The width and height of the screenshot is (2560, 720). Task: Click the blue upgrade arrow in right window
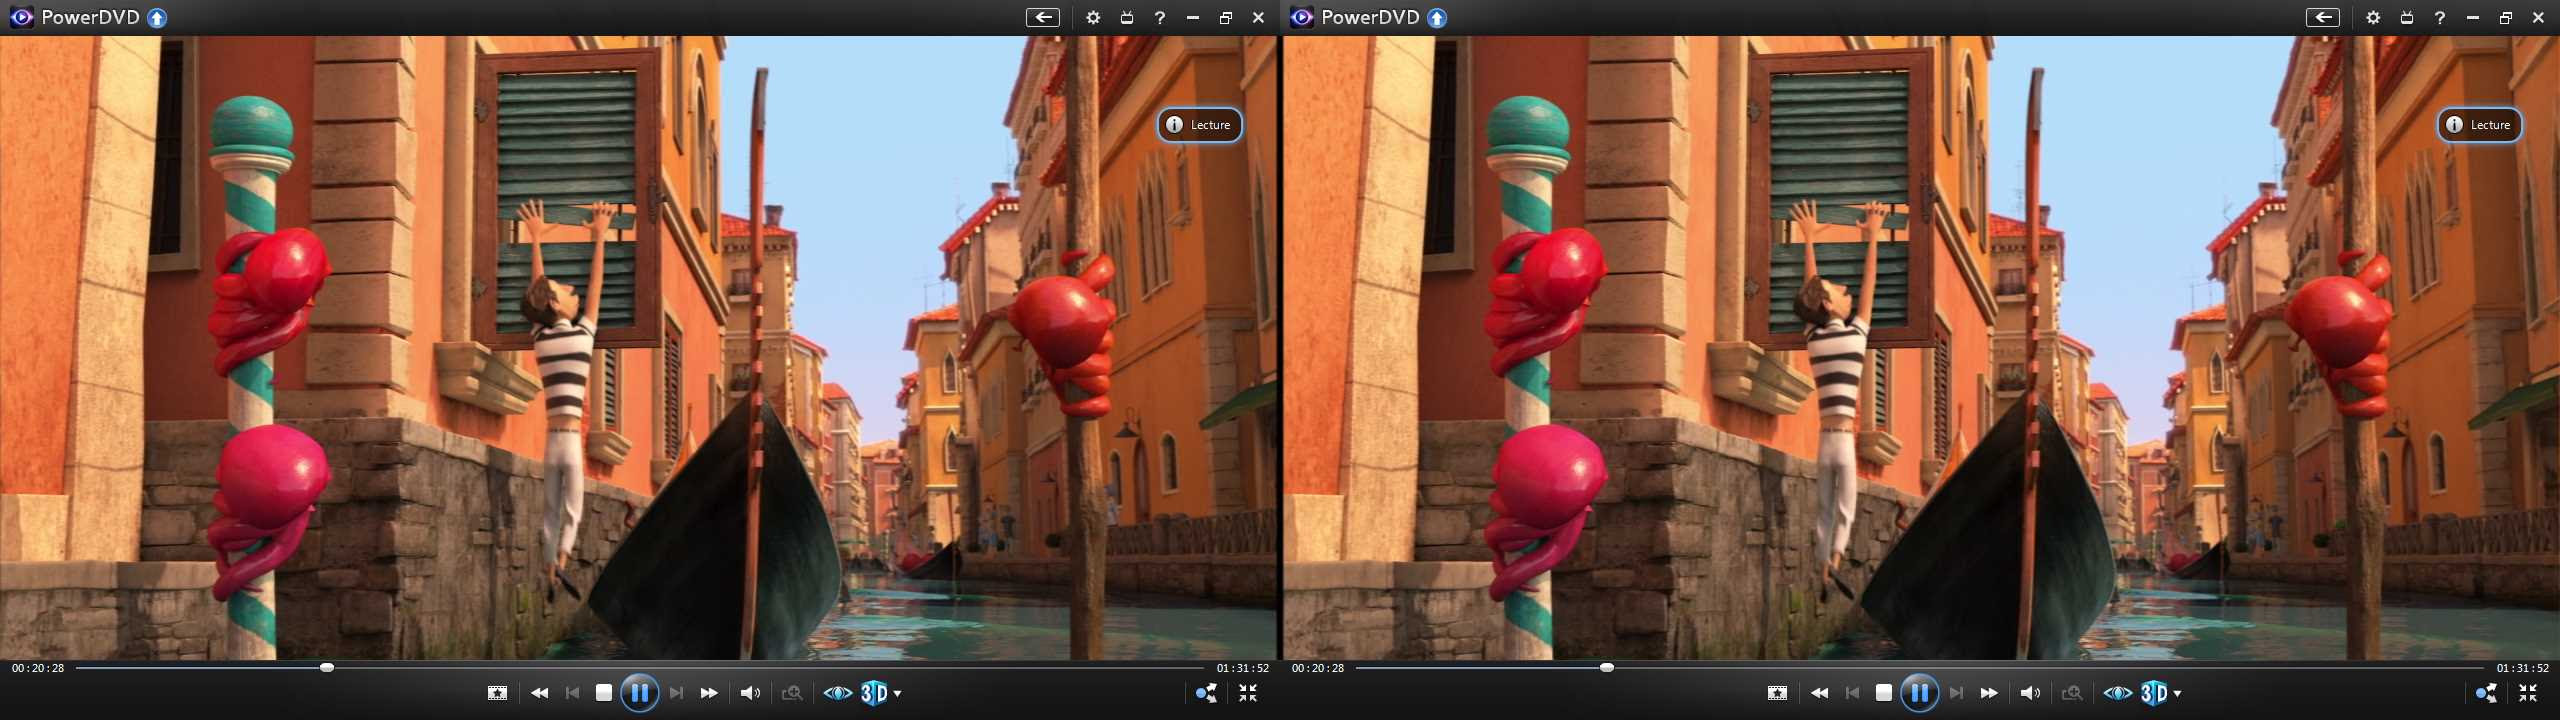pos(1437,17)
